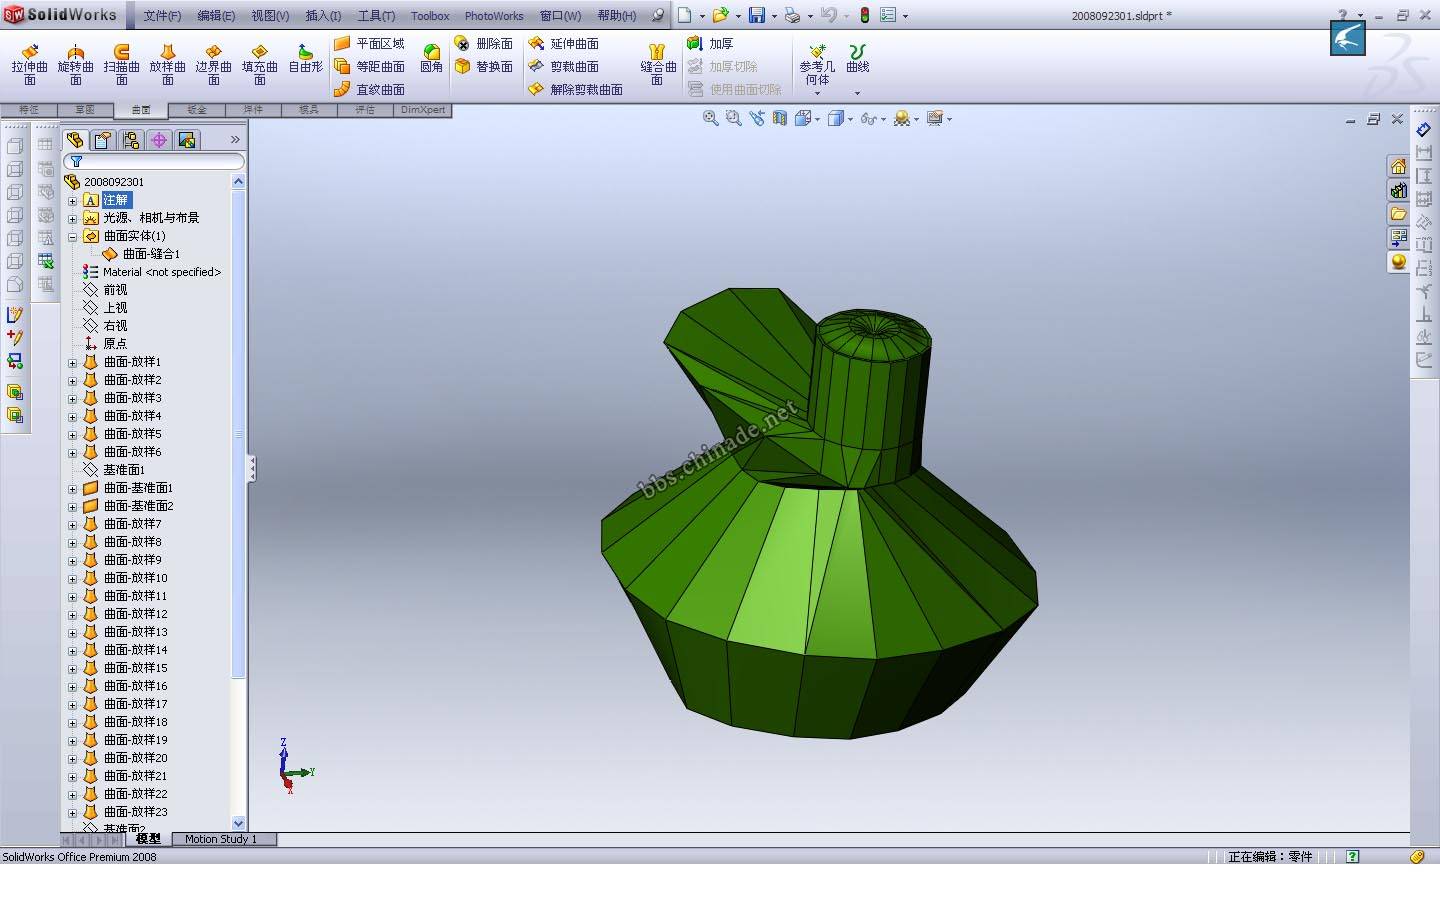Expand the 曲面-基准面1 feature
The width and height of the screenshot is (1440, 900).
72,488
